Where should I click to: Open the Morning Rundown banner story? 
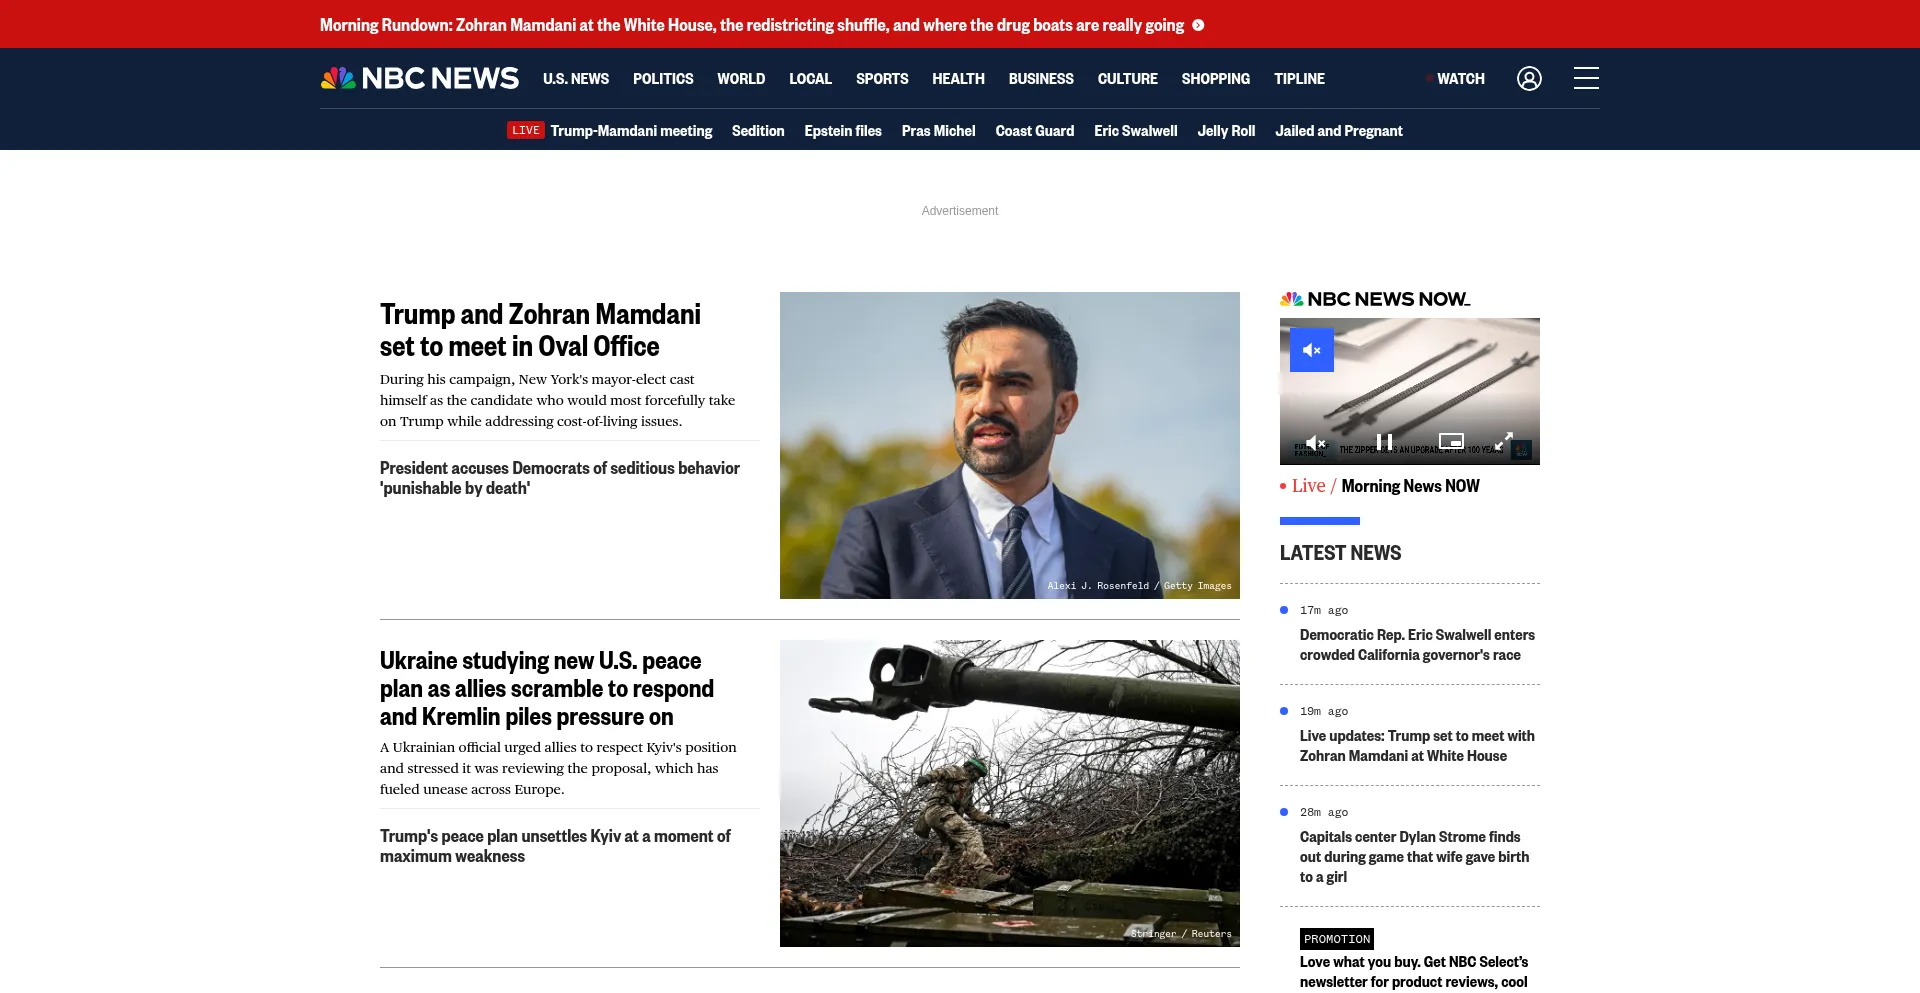coord(752,25)
